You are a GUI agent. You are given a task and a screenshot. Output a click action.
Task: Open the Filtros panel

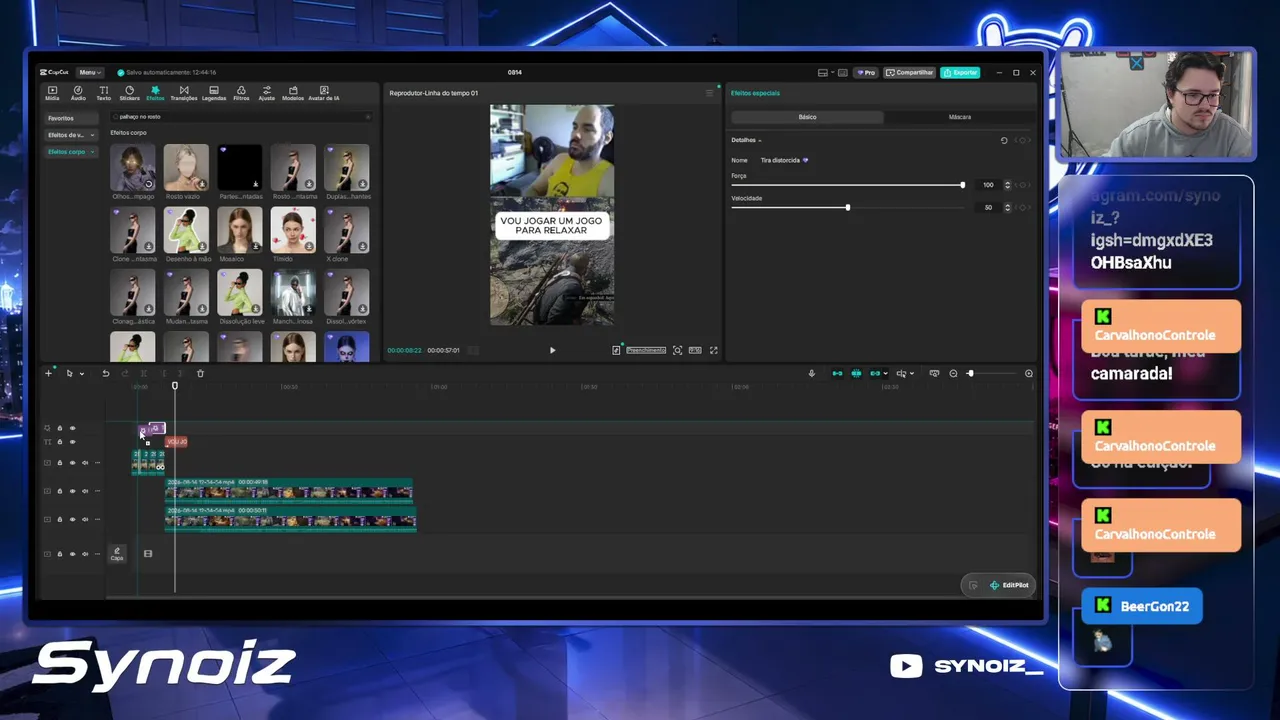click(241, 93)
